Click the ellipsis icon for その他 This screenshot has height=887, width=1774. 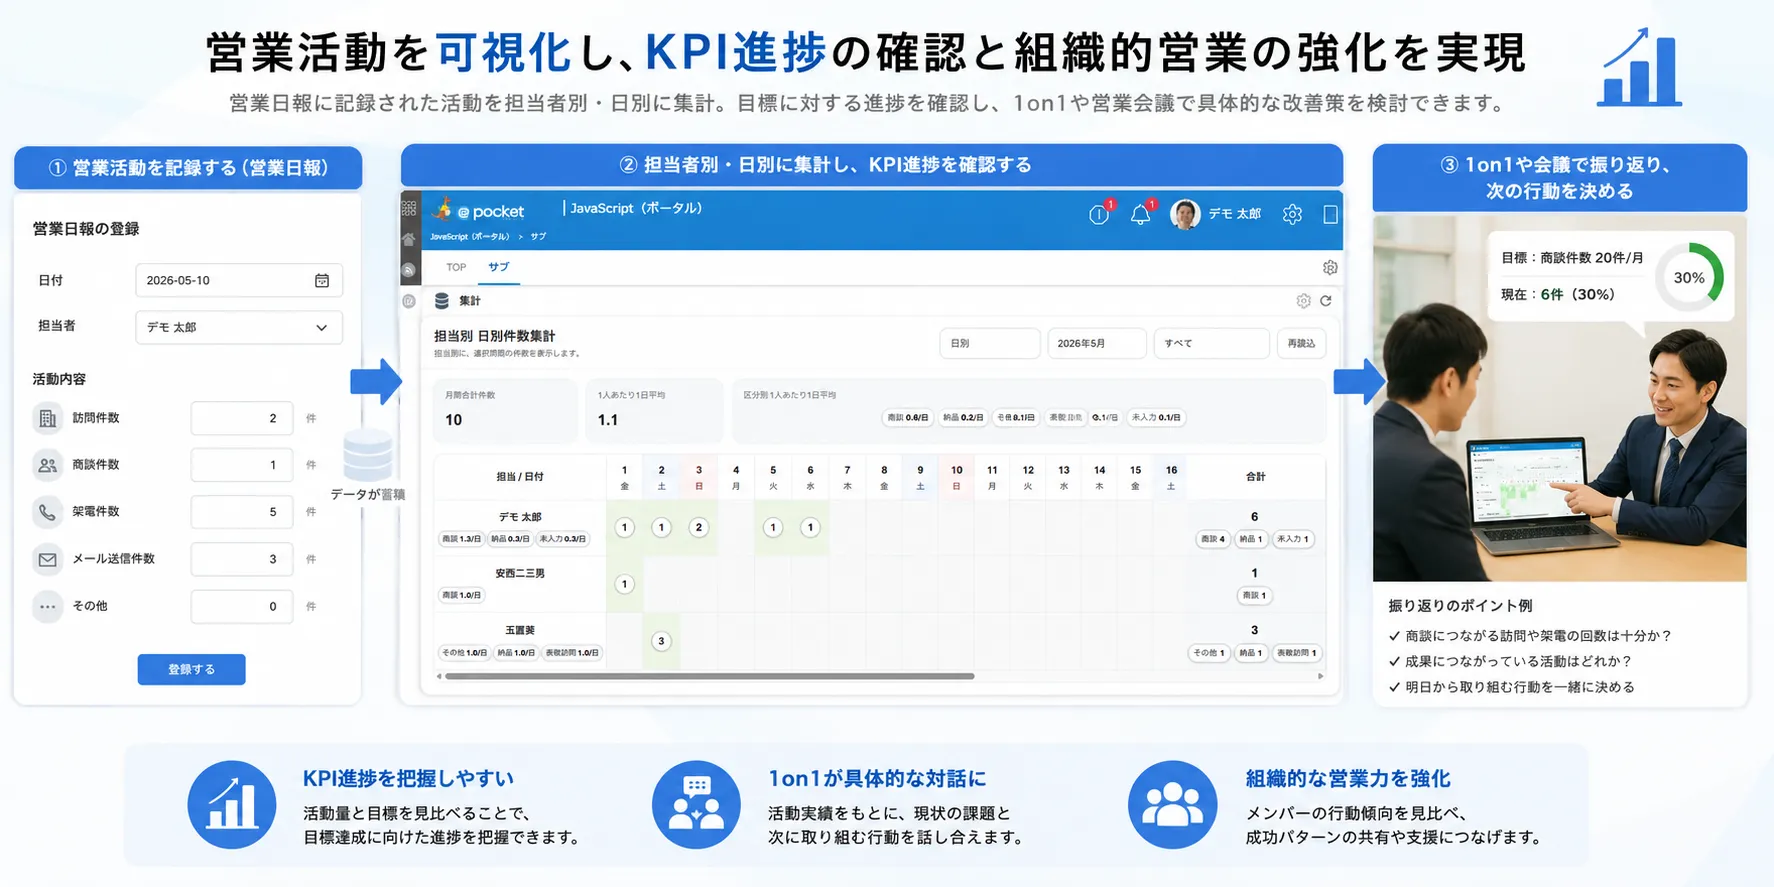[47, 606]
